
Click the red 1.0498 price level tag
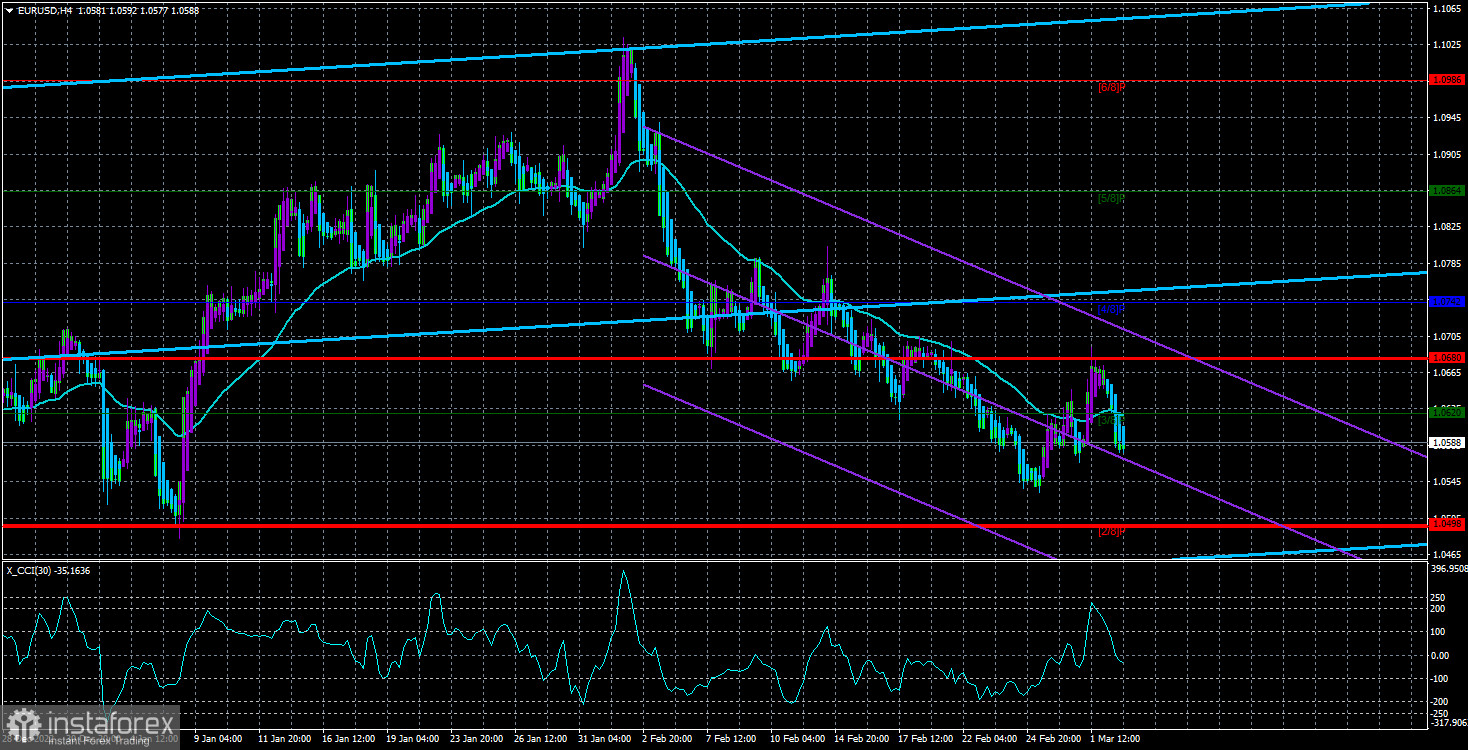[1446, 523]
